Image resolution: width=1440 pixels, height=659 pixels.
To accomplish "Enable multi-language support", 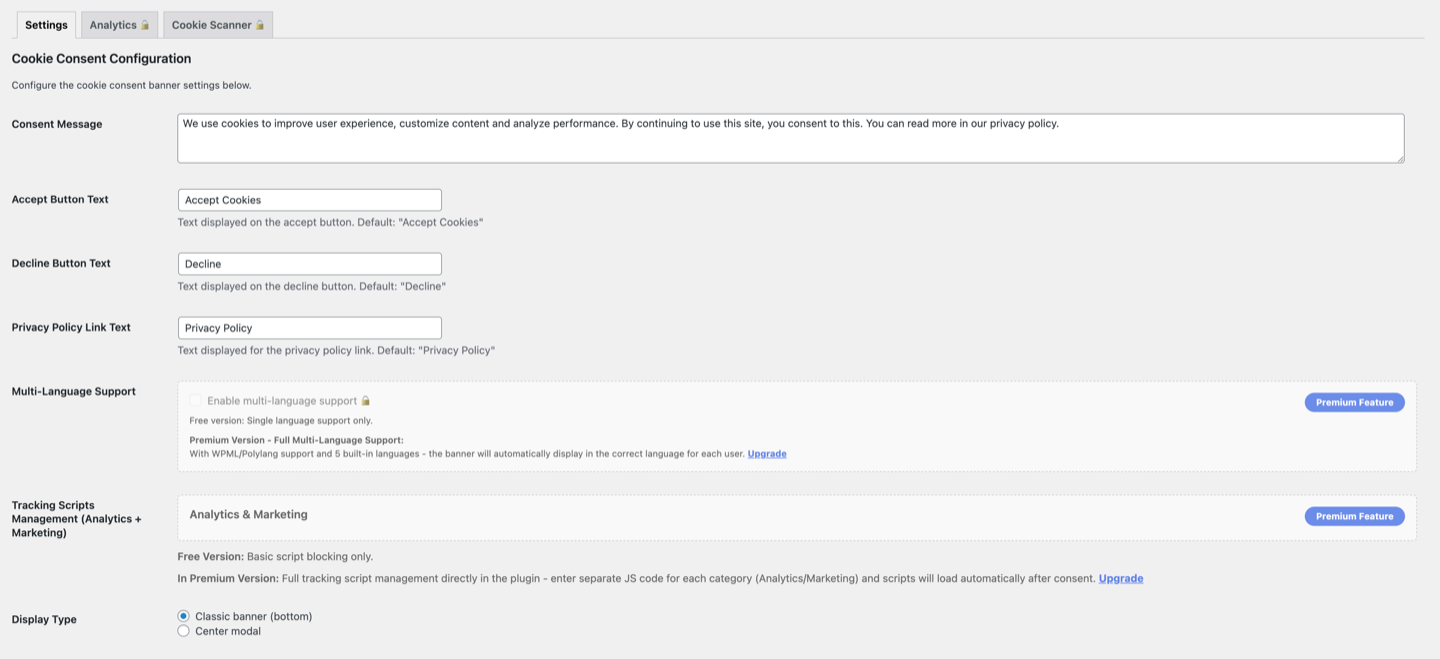I will [x=195, y=399].
